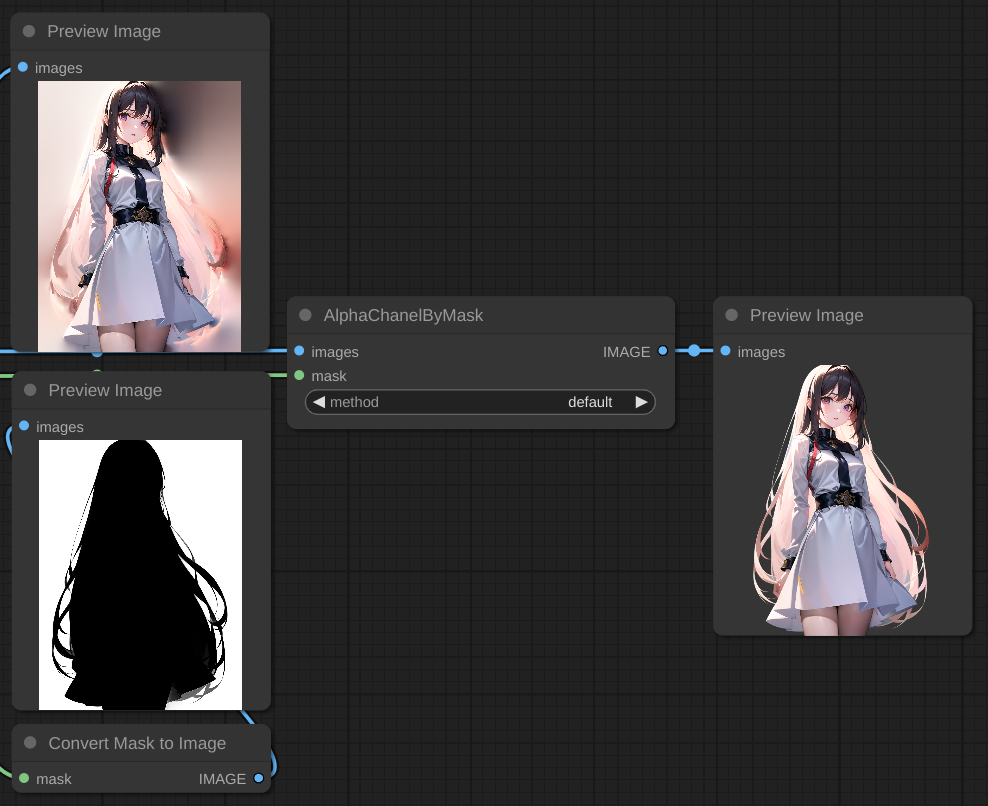Screen dimensions: 988x806
Task: Click images input socket of mask Preview Image
Action: pyautogui.click(x=24, y=426)
